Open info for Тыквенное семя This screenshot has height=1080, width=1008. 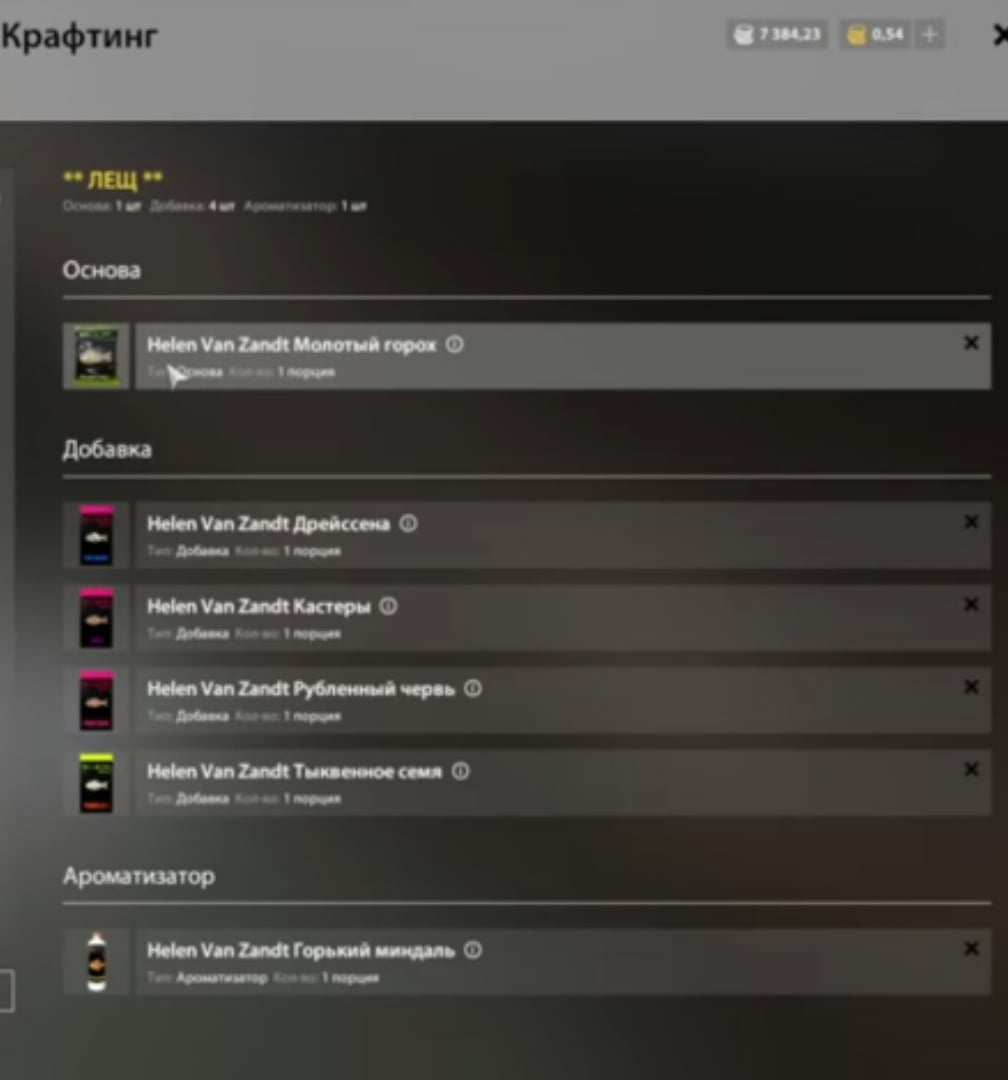[460, 771]
